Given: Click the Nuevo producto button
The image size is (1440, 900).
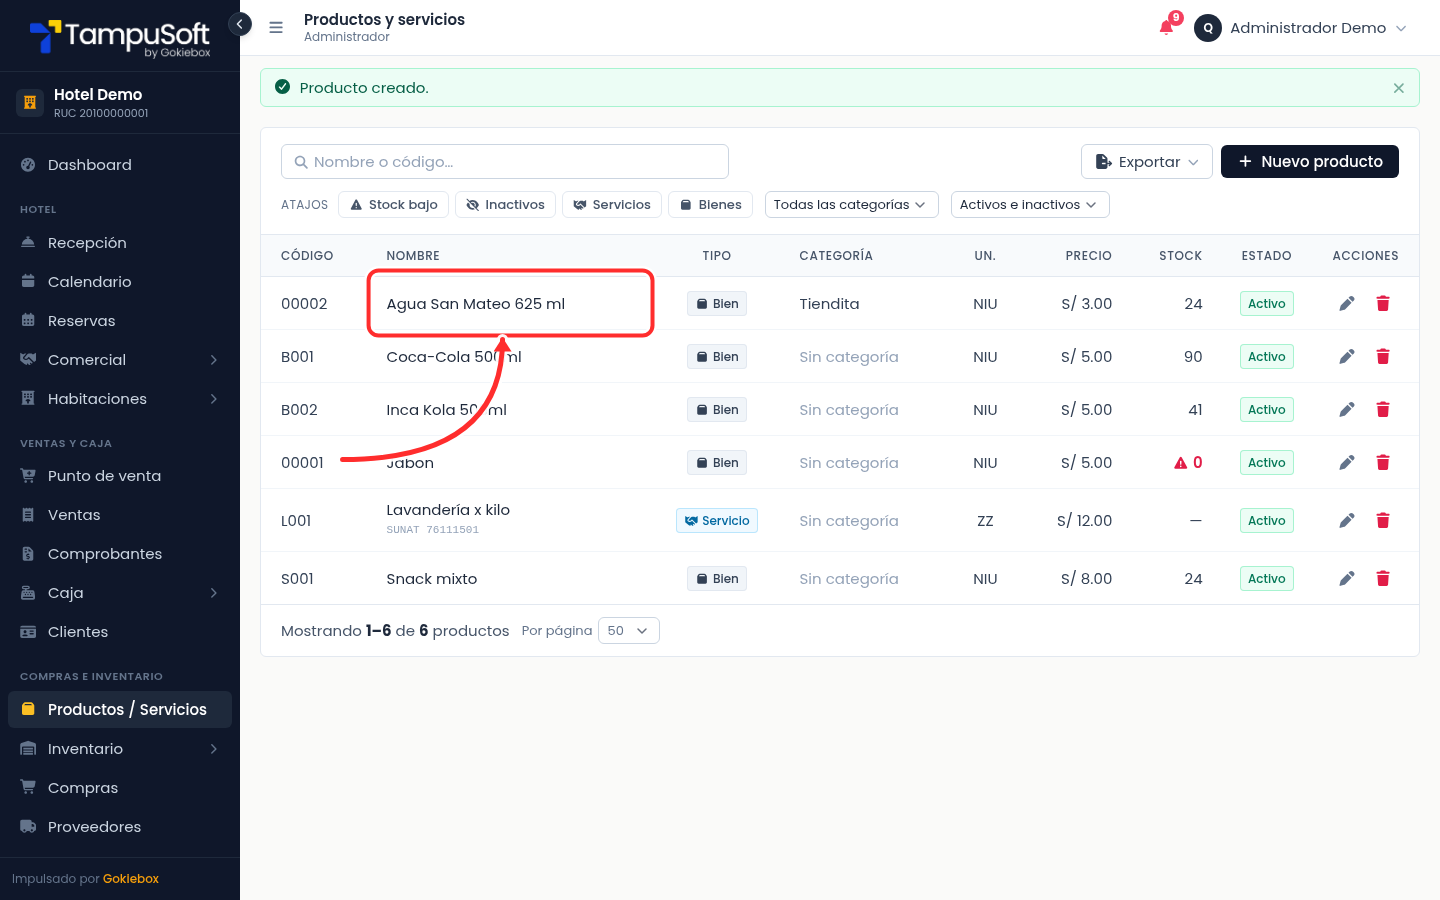Looking at the screenshot, I should [x=1310, y=162].
